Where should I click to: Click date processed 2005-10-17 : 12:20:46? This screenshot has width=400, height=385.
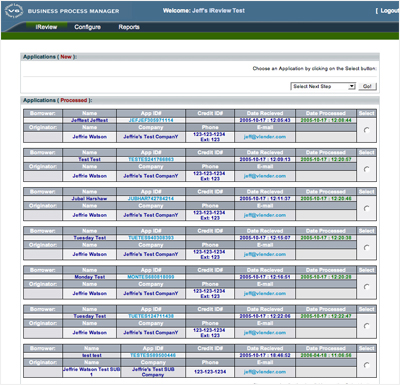coord(326,199)
